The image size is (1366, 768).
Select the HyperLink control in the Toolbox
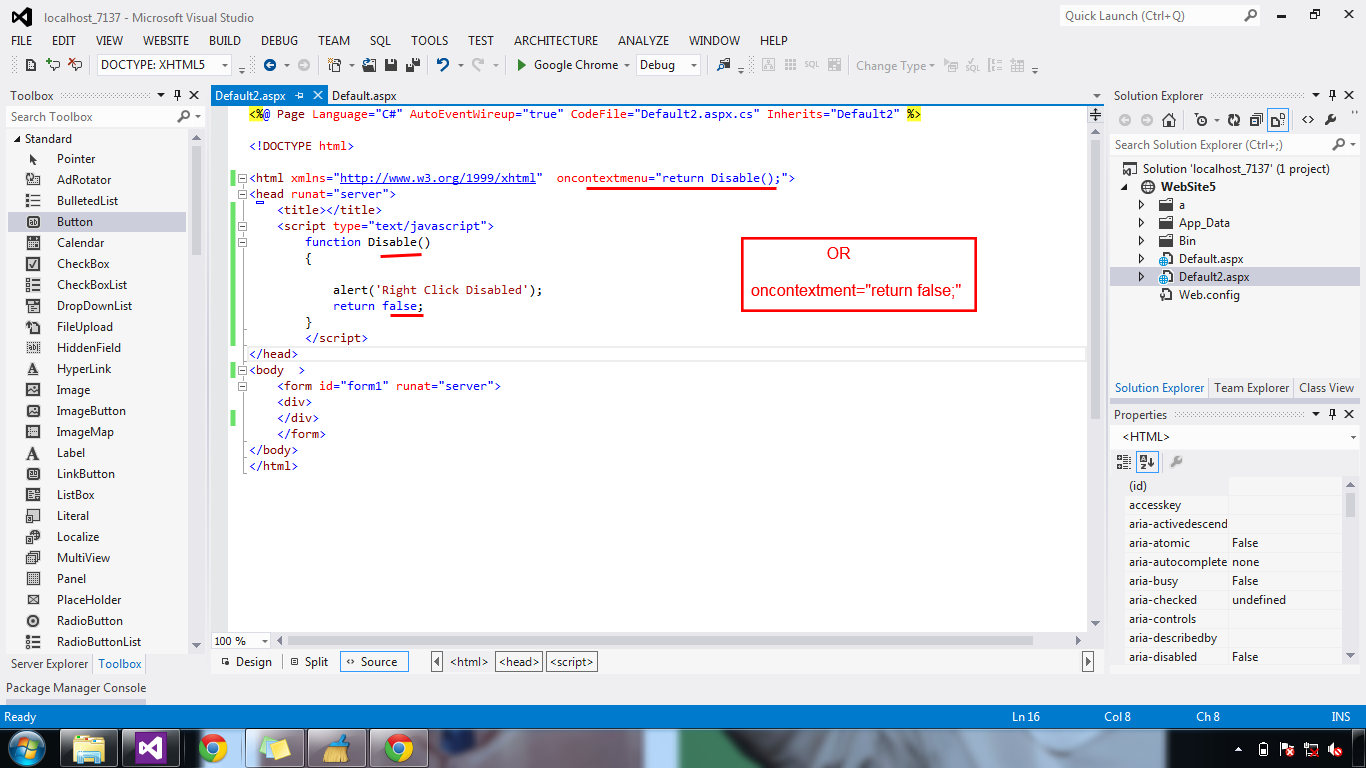click(x=97, y=369)
